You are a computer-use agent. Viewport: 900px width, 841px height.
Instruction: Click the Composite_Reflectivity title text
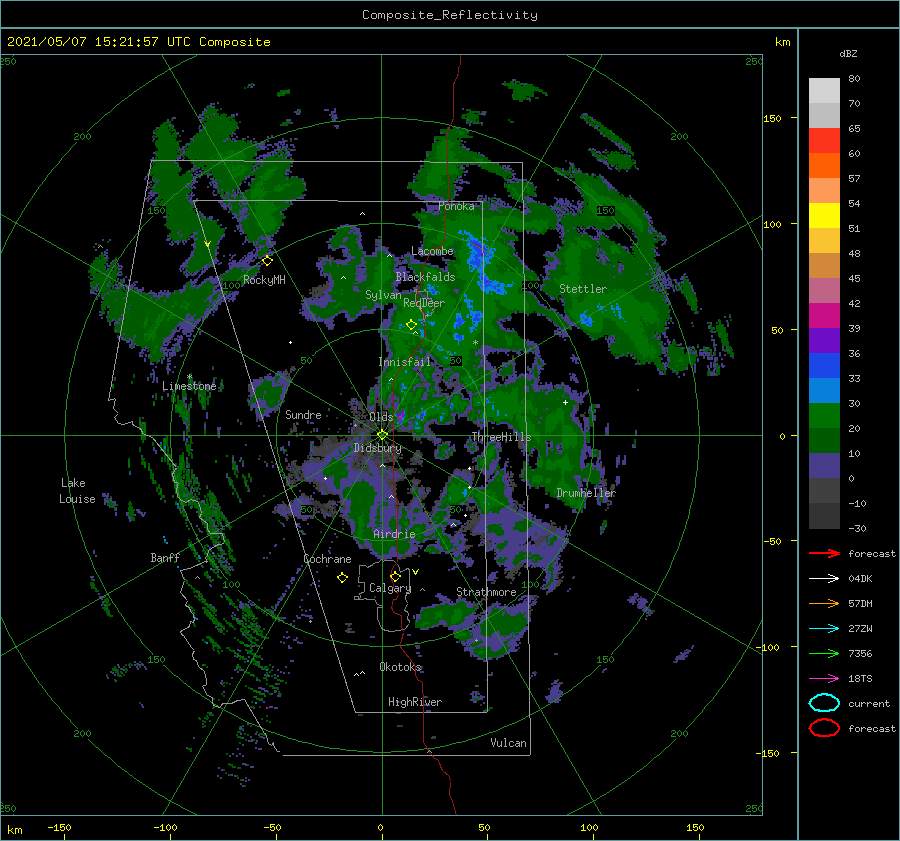point(450,15)
